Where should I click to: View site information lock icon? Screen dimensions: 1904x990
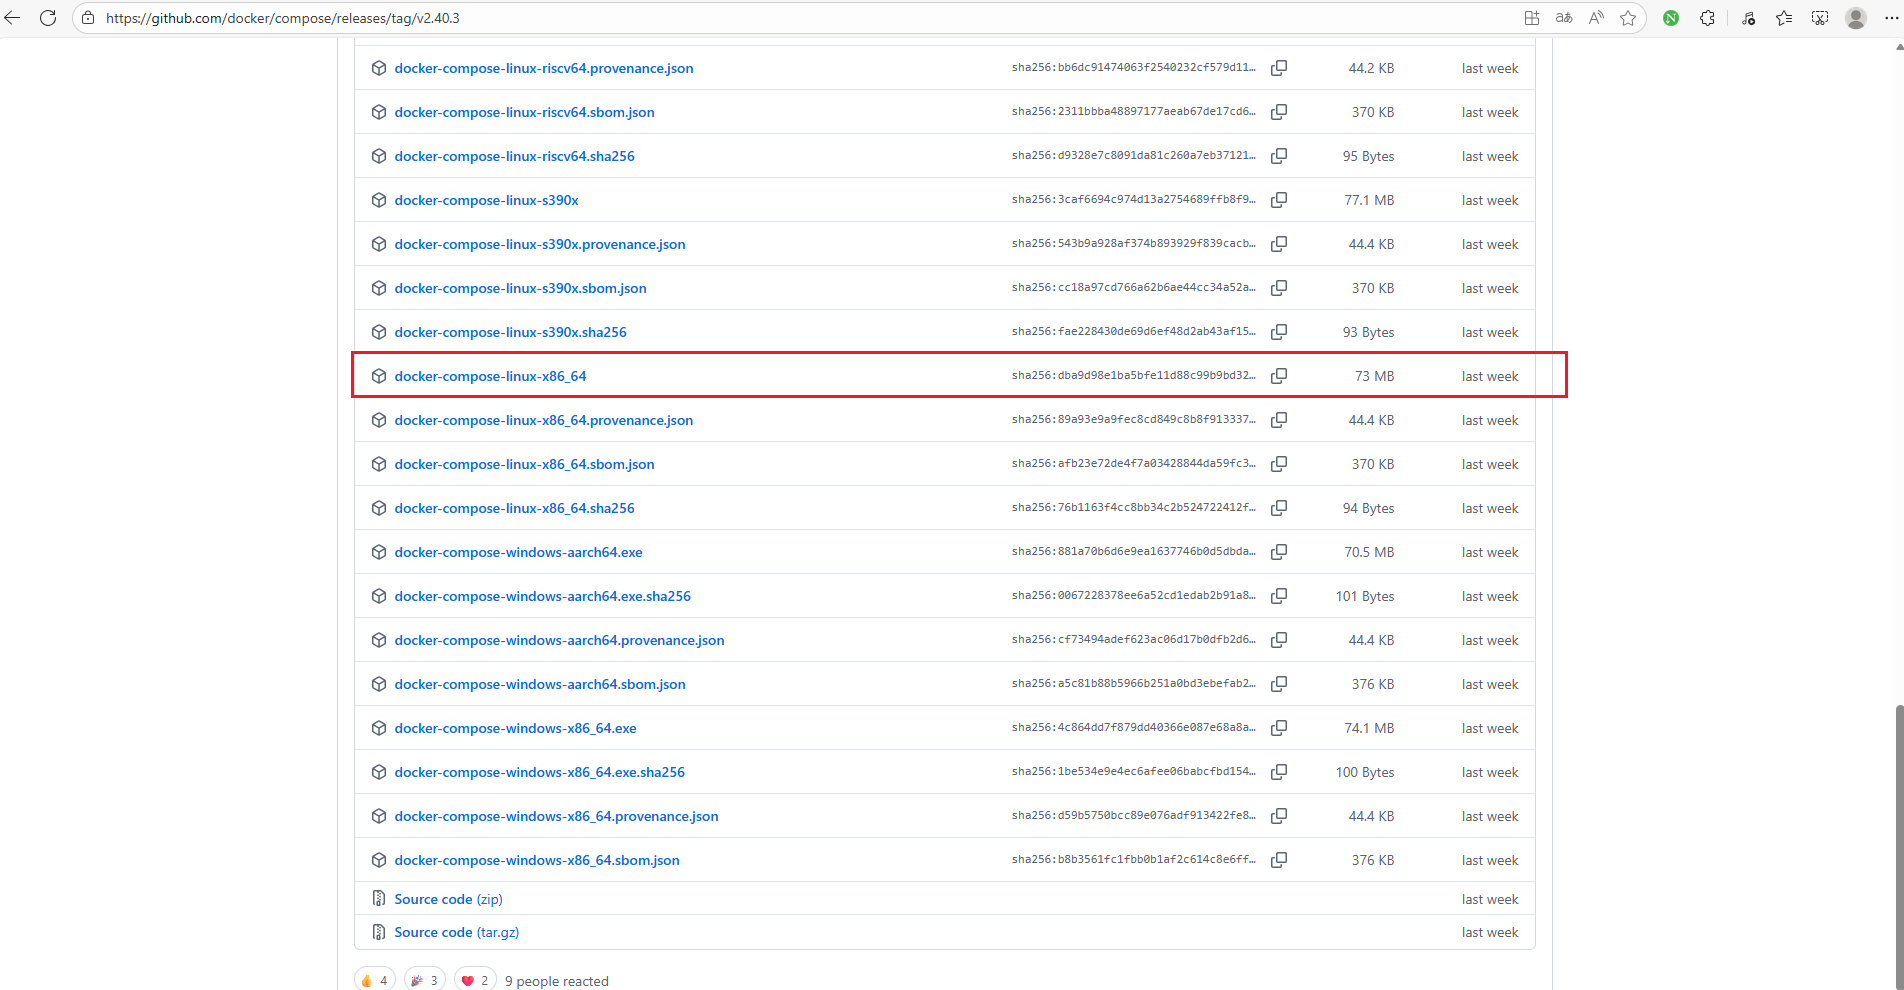88,18
